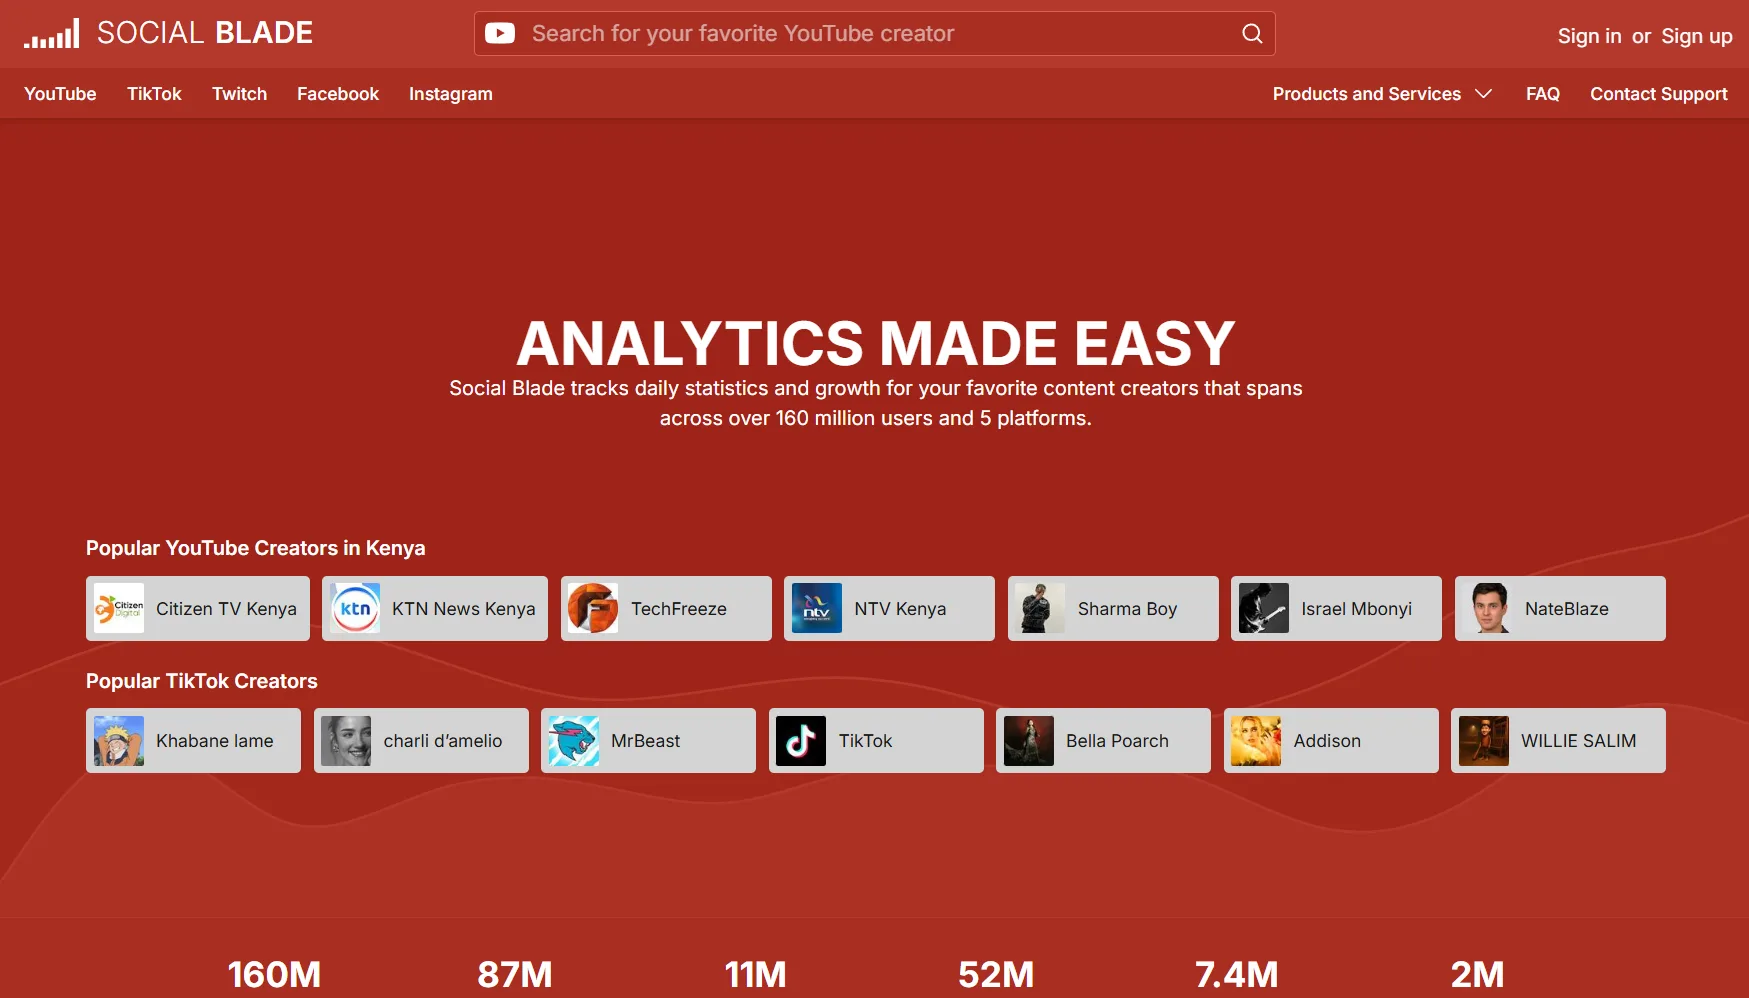Open Sharma Boy creator card
Image resolution: width=1749 pixels, height=998 pixels.
click(1113, 608)
